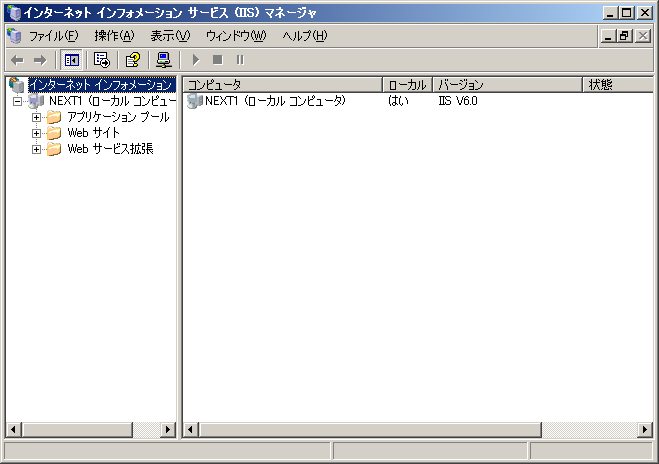659x464 pixels.
Task: Open the ファイル(F) menu
Action: [x=53, y=36]
